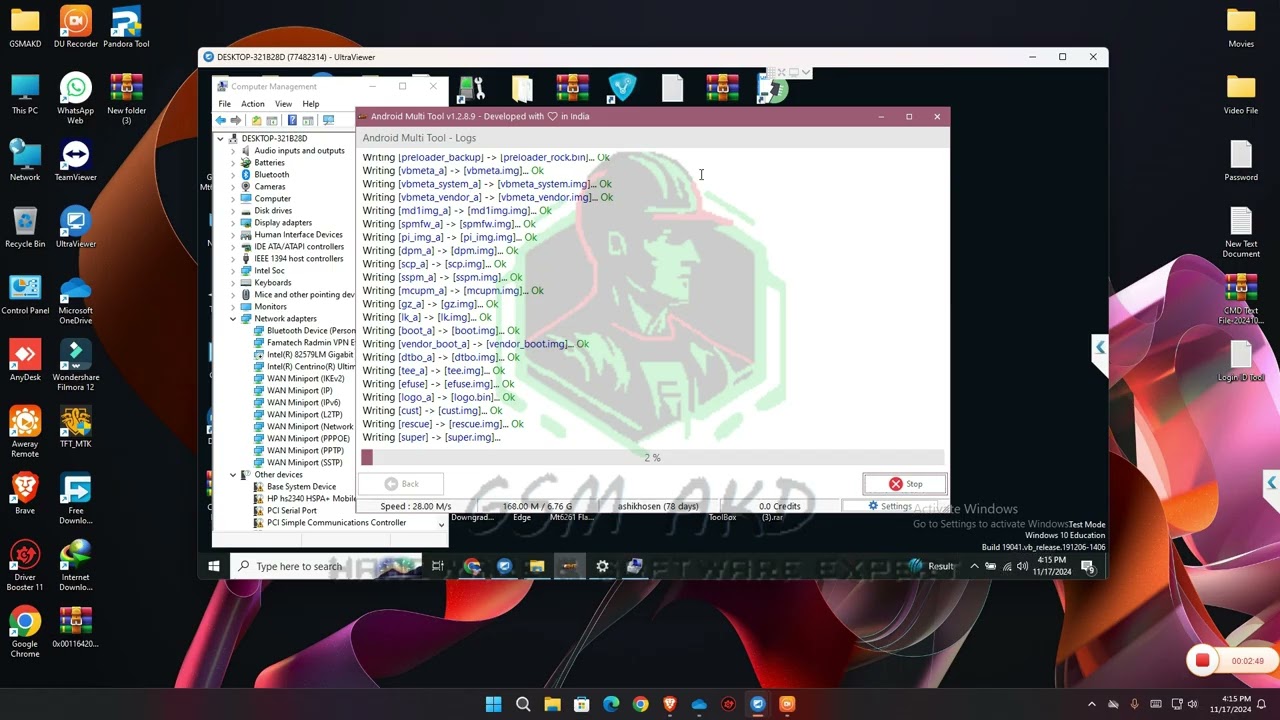1280x720 pixels.
Task: Open Driver Booster 11 shortcut
Action: pyautogui.click(x=25, y=566)
